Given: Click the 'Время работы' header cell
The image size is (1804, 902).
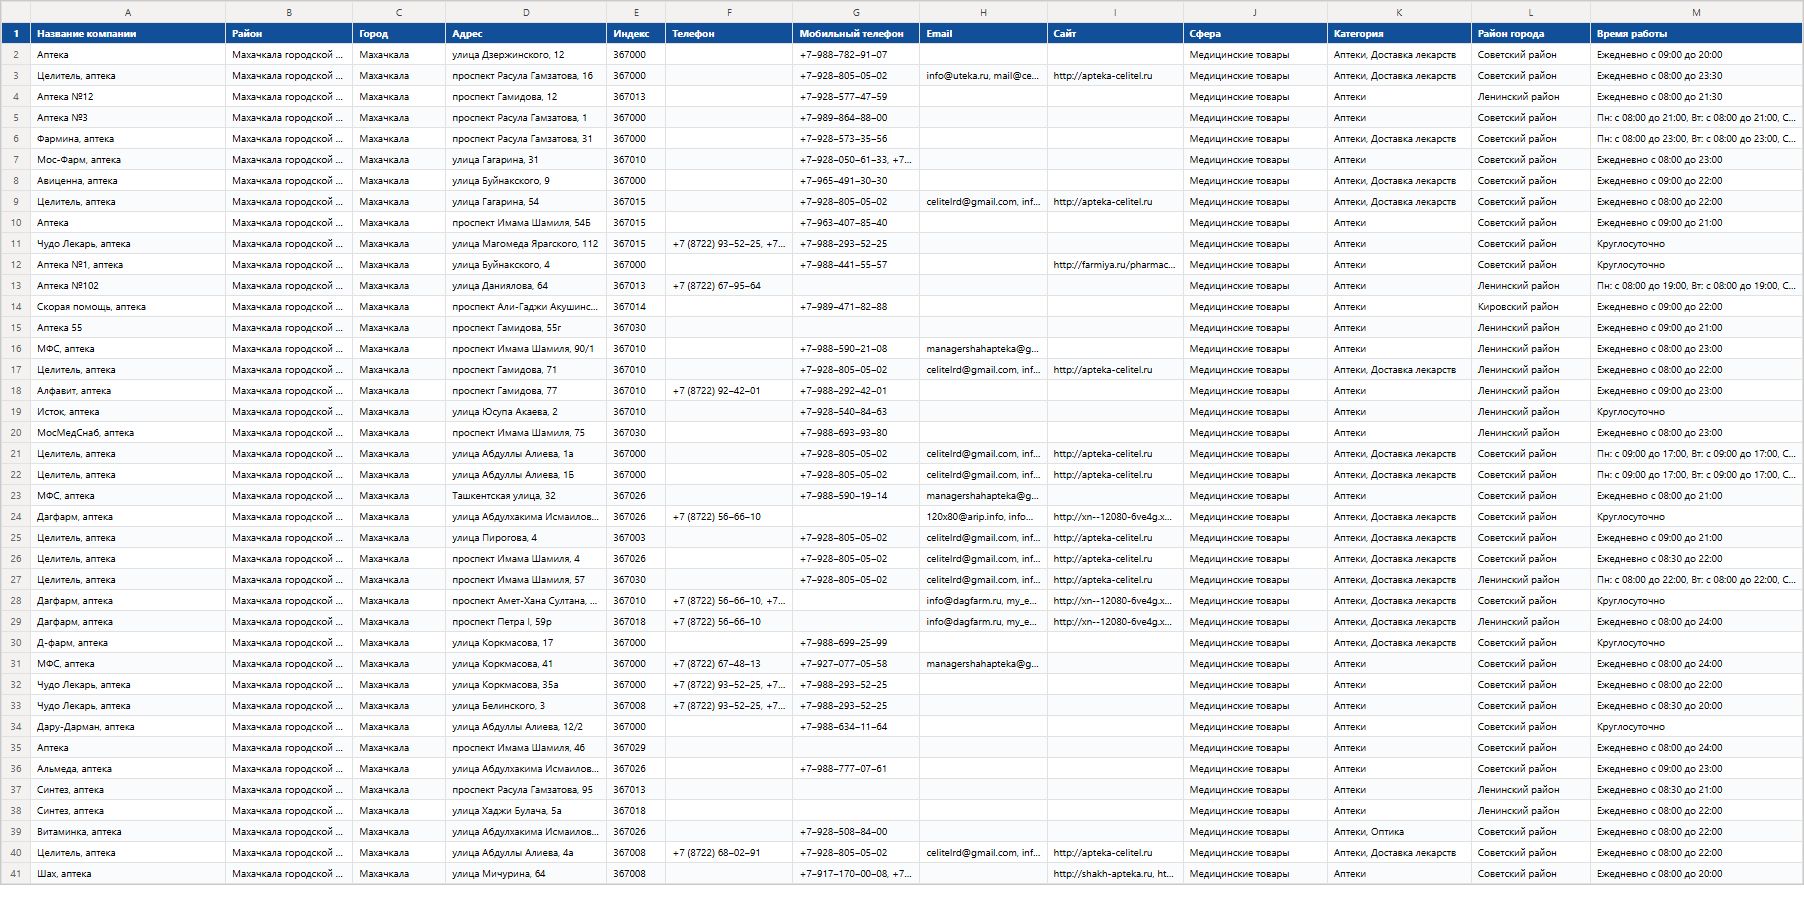Looking at the screenshot, I should coord(1696,34).
